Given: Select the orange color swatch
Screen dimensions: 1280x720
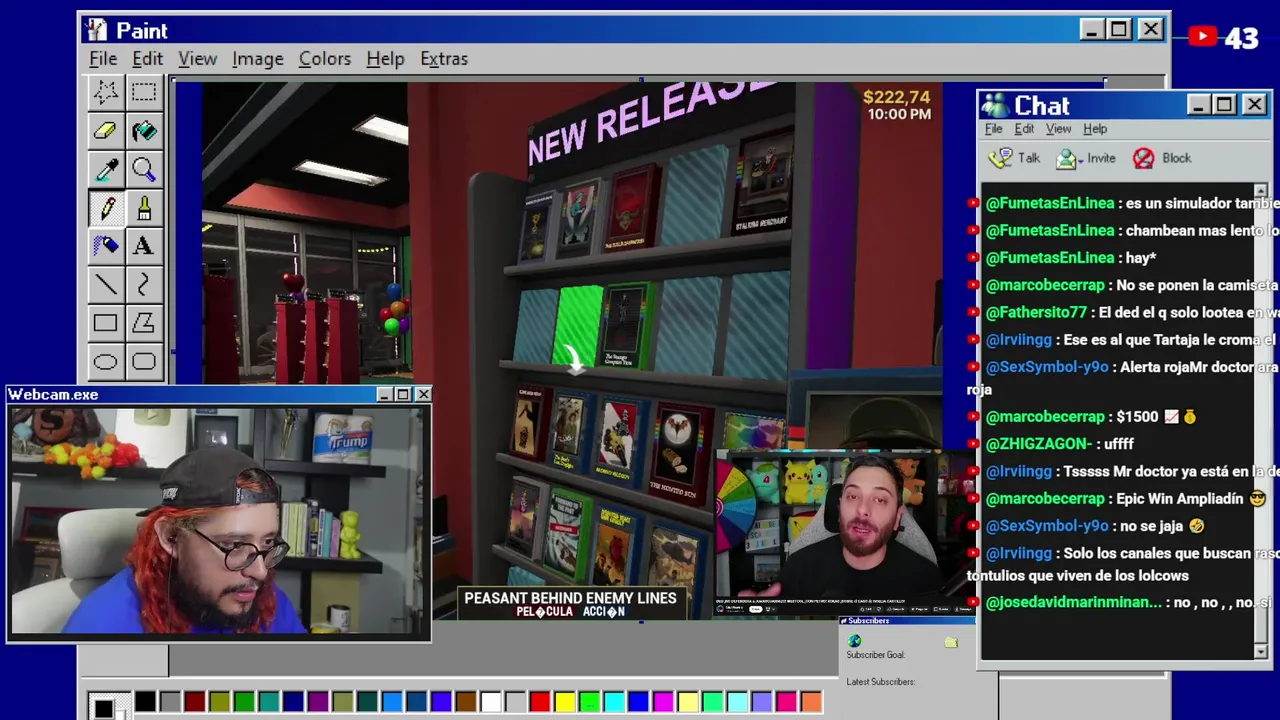Looking at the screenshot, I should point(811,702).
